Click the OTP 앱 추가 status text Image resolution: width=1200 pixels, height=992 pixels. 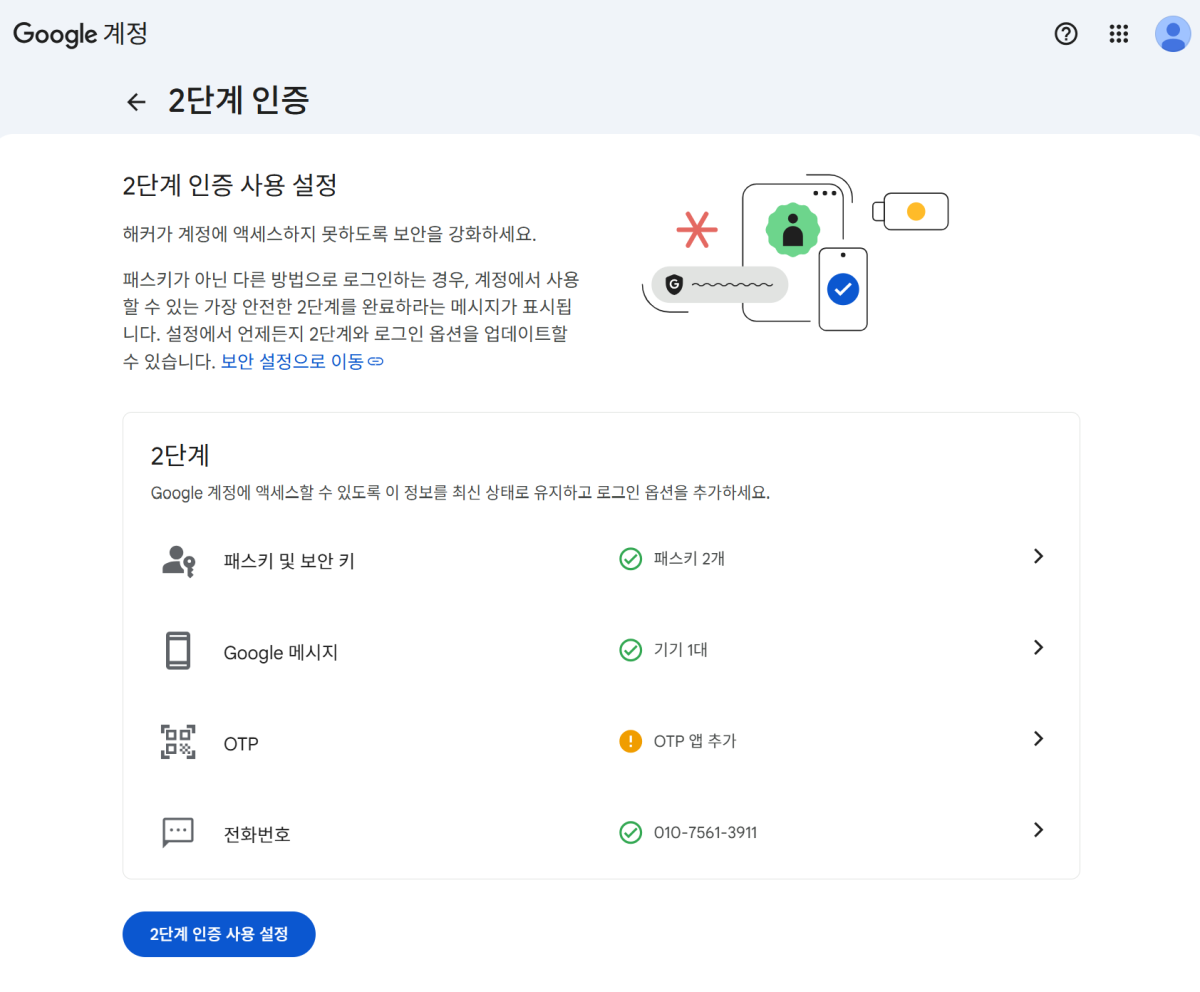point(695,741)
